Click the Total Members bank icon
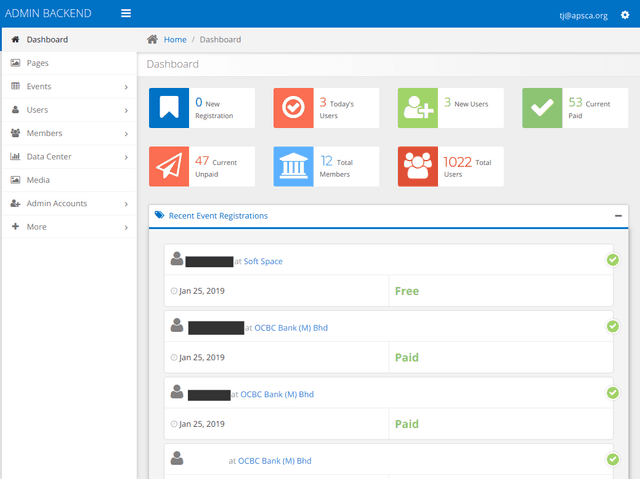The image size is (640, 479). 293,167
